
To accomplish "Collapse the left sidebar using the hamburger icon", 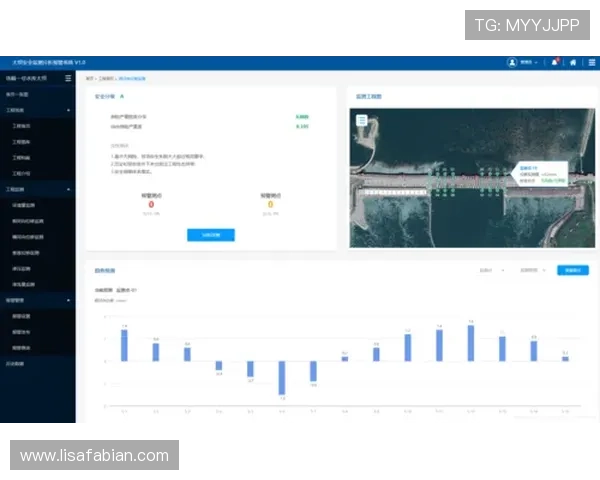I will click(x=68, y=77).
